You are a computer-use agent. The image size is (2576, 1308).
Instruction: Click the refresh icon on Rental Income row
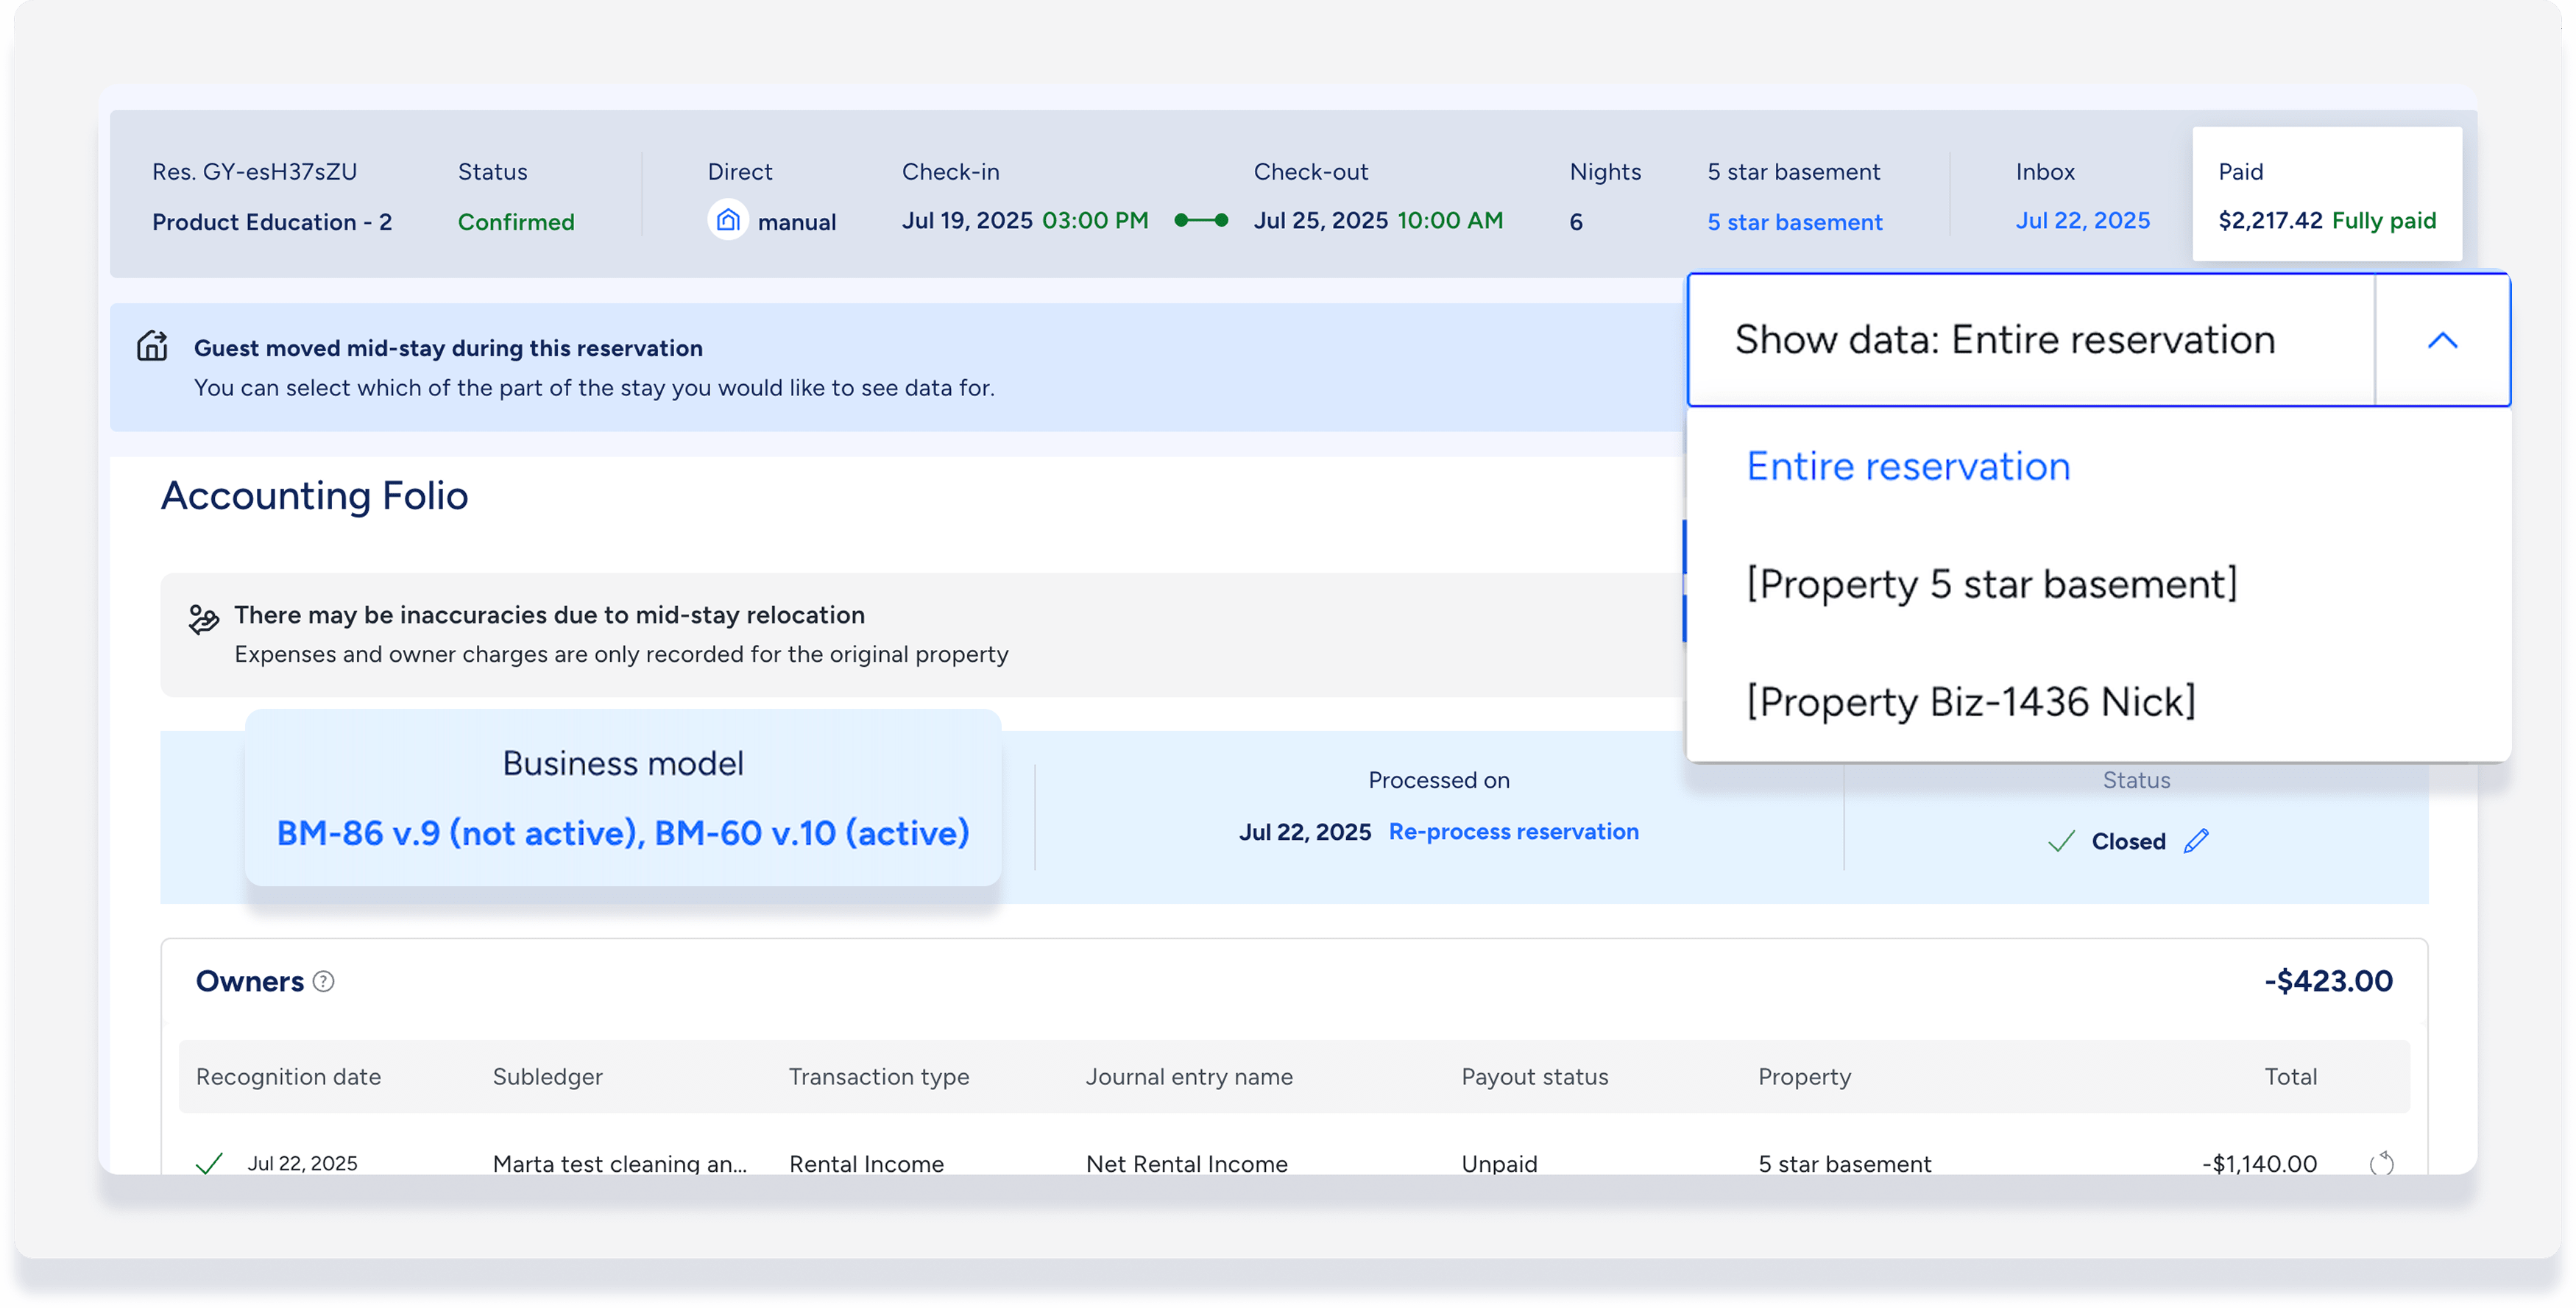click(x=2382, y=1162)
